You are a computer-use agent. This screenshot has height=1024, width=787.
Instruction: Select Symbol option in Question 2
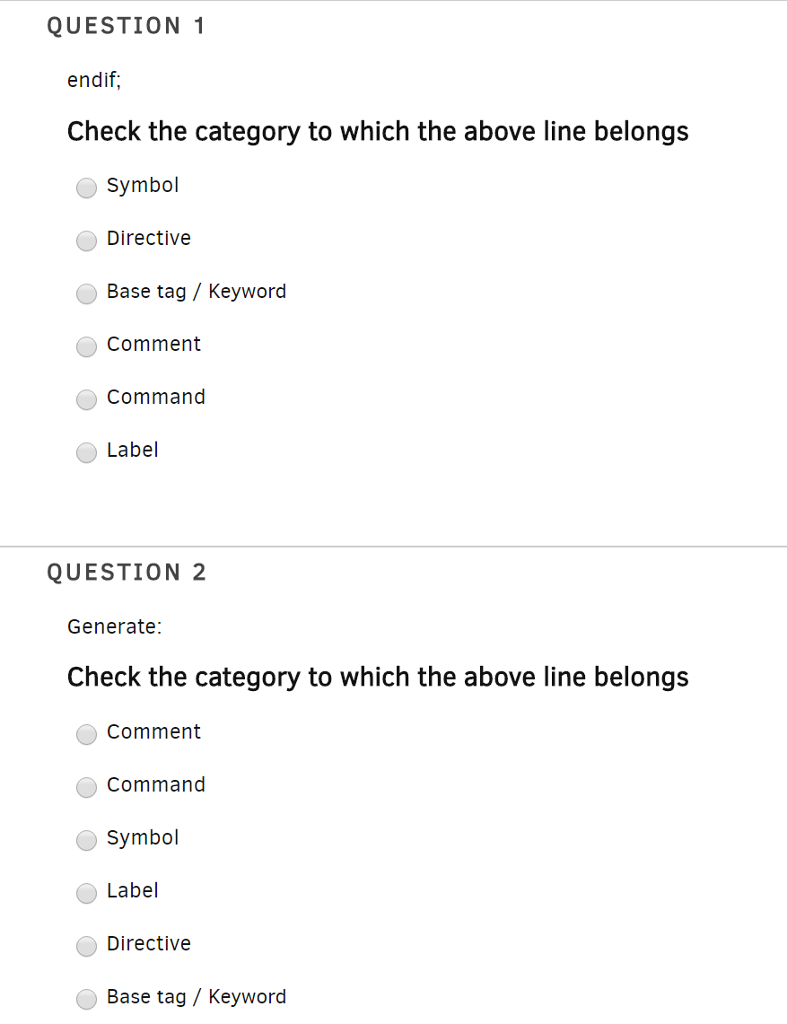[x=86, y=840]
